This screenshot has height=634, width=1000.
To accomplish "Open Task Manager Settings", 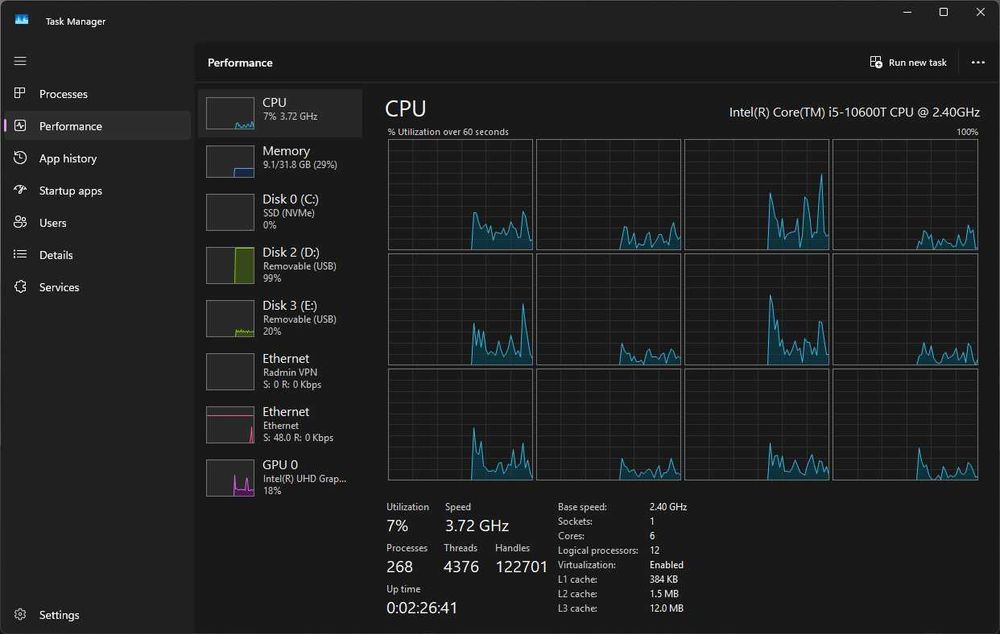I will point(98,615).
